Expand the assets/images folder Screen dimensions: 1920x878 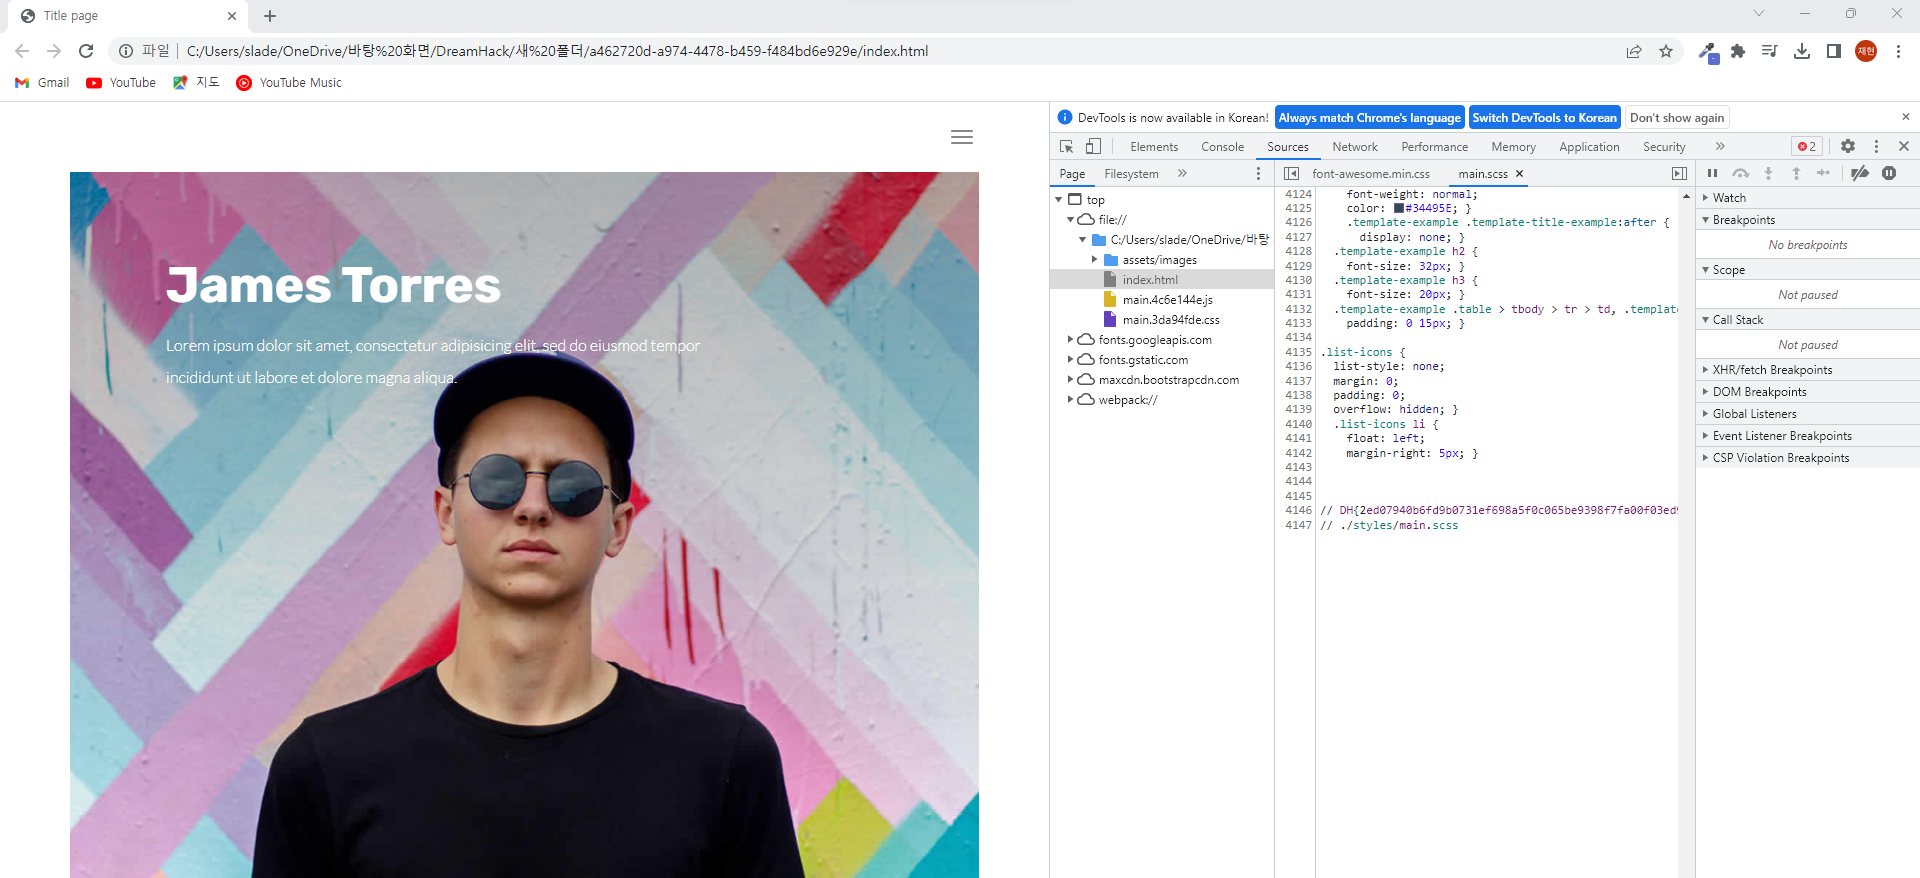tap(1094, 260)
